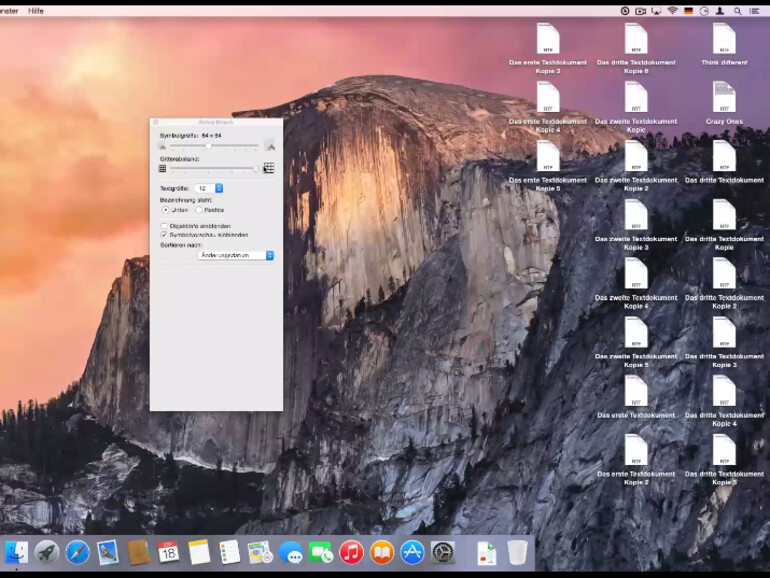Viewport: 770px width, 578px height.
Task: Click the small icon at Symbolgröße slider start
Action: [163, 146]
